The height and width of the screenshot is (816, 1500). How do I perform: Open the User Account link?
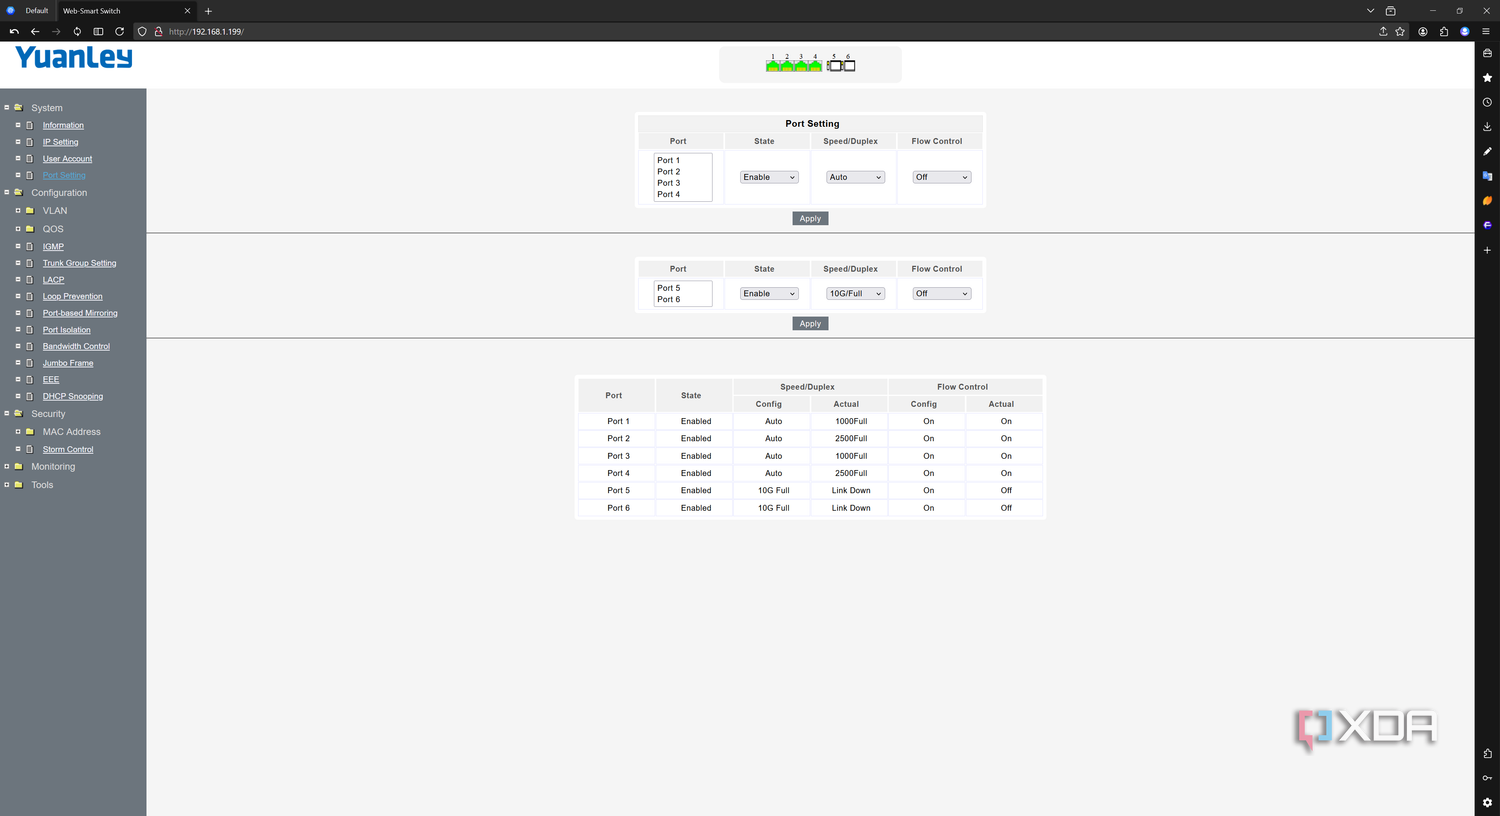click(x=67, y=159)
